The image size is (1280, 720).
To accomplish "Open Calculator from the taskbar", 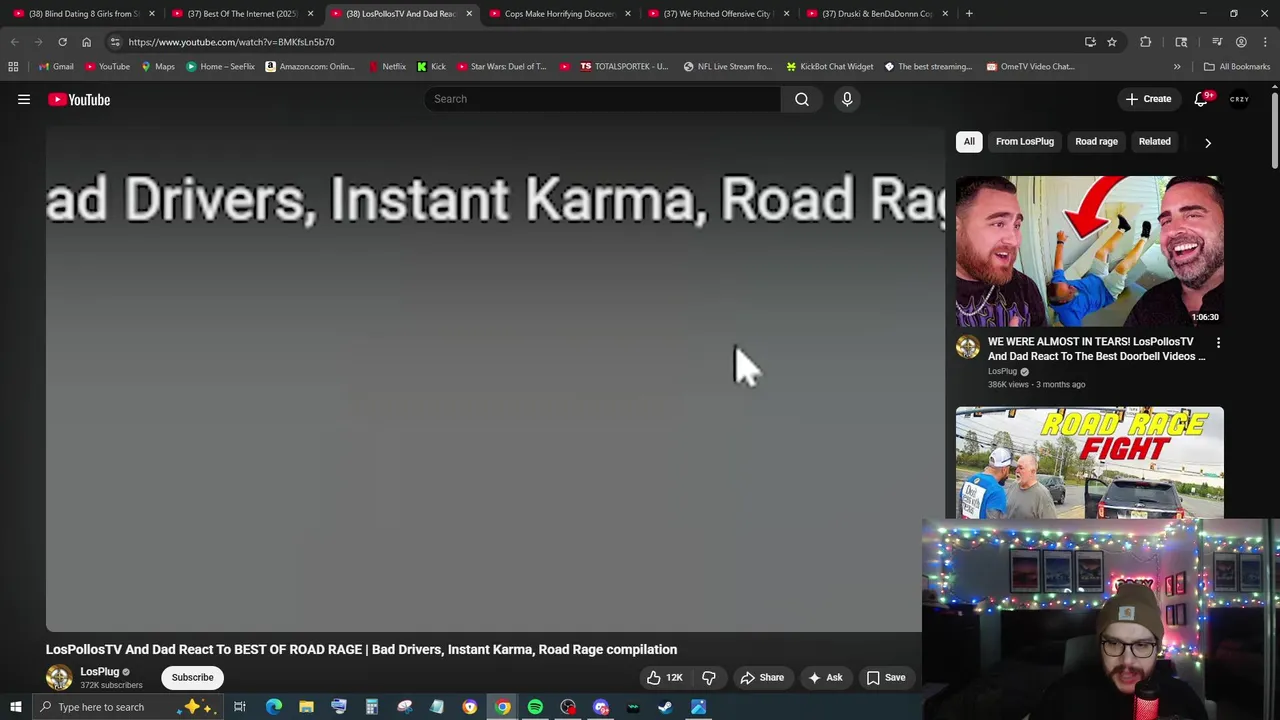I will (x=371, y=707).
